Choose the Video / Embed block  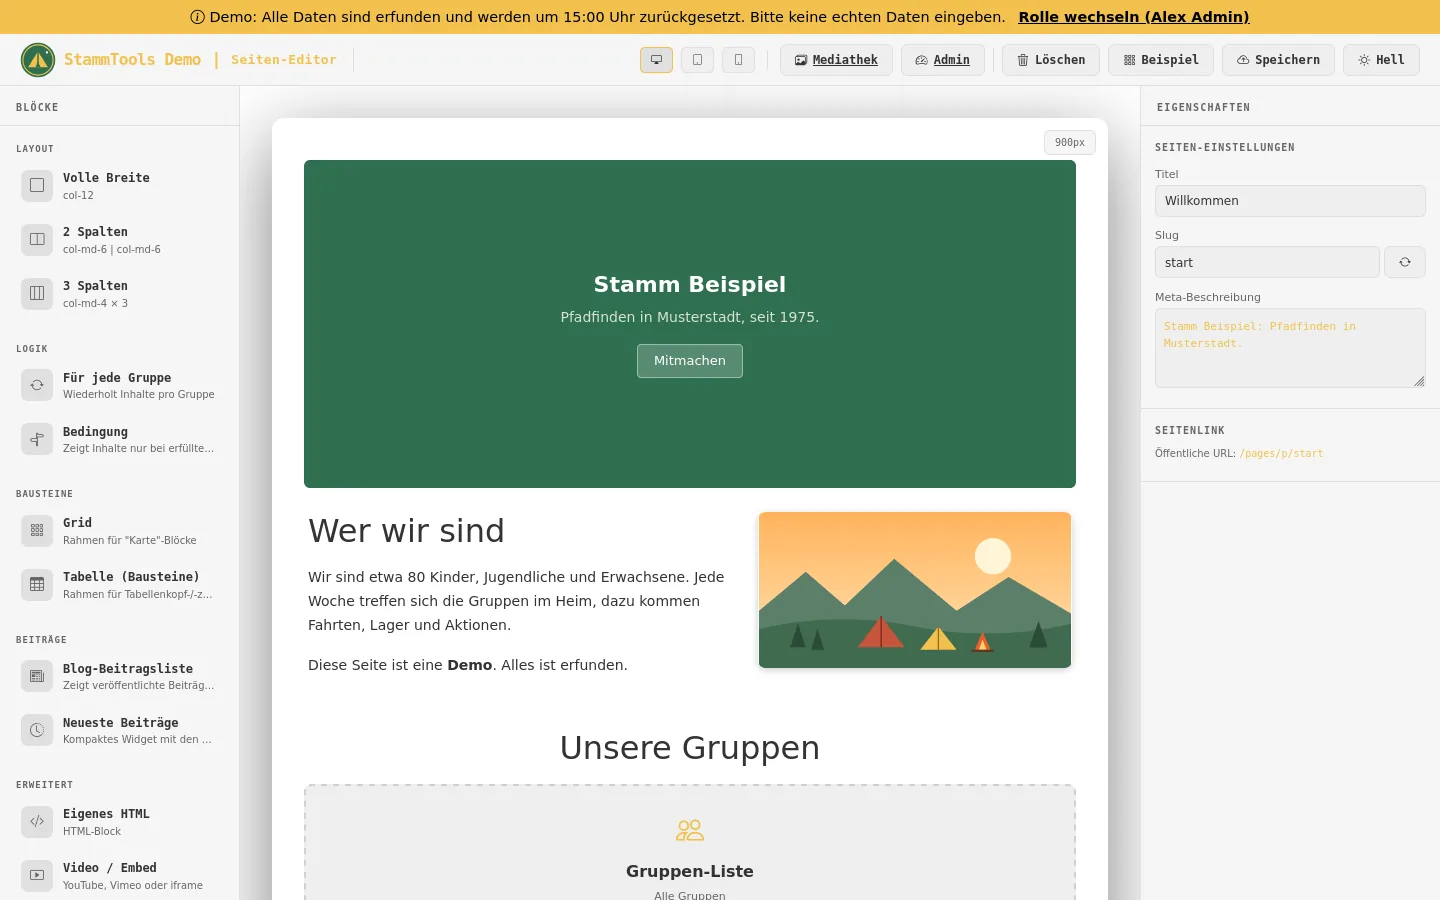(x=120, y=875)
